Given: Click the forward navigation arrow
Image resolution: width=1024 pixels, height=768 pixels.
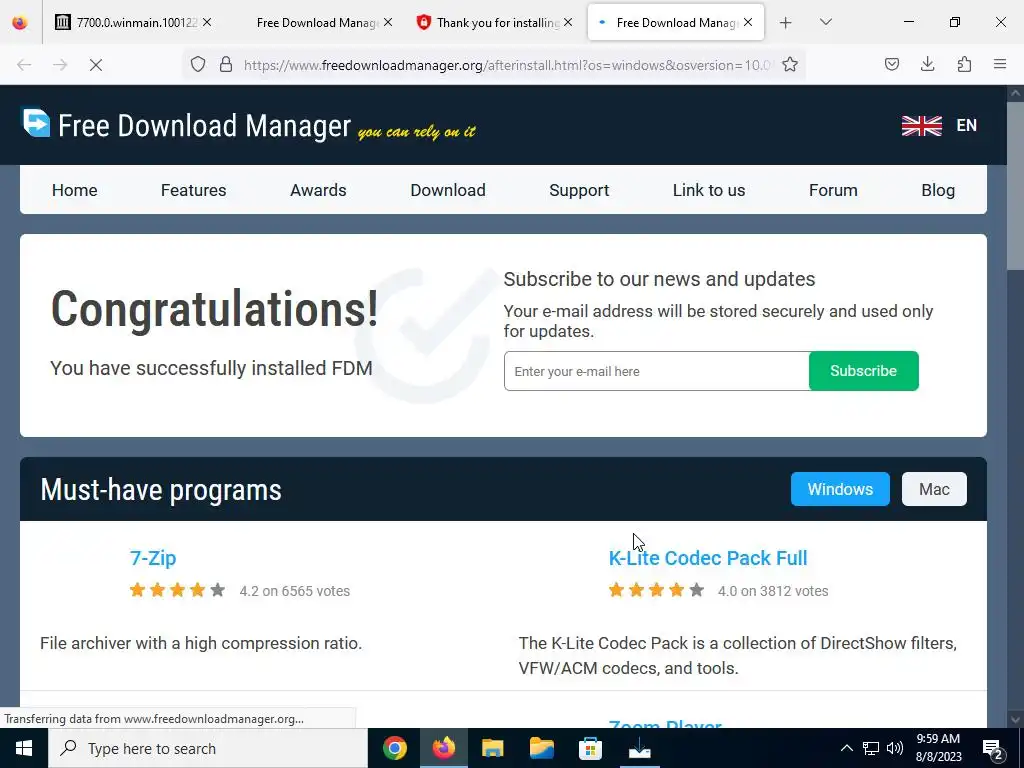Looking at the screenshot, I should 60,65.
